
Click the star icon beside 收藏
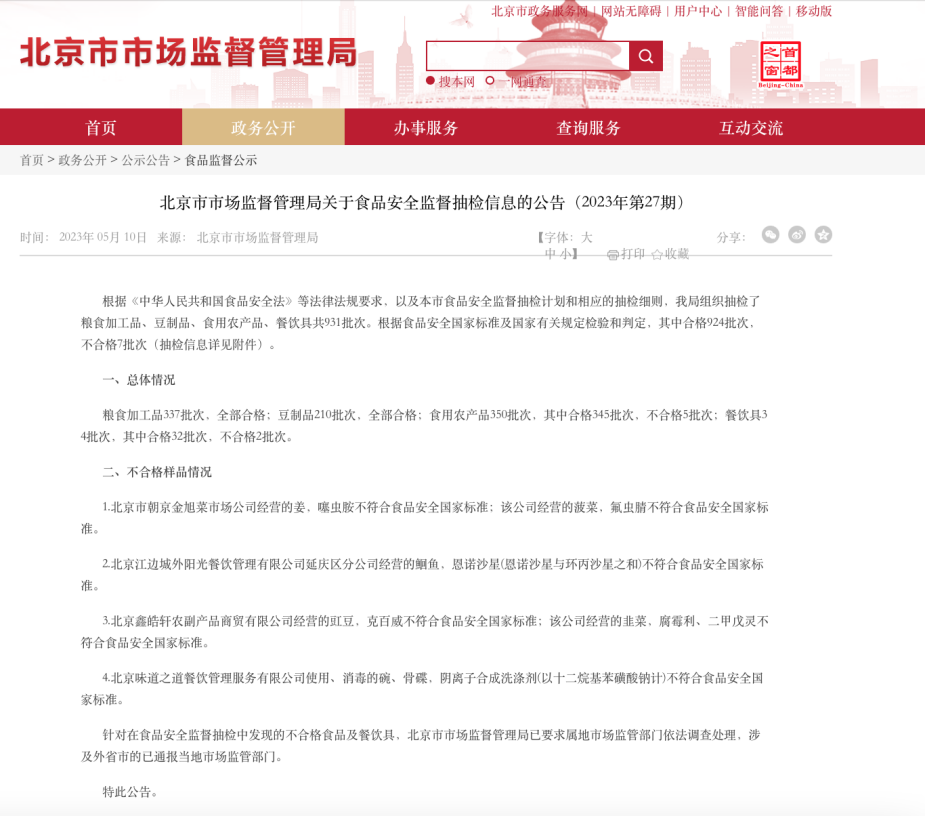coord(657,254)
